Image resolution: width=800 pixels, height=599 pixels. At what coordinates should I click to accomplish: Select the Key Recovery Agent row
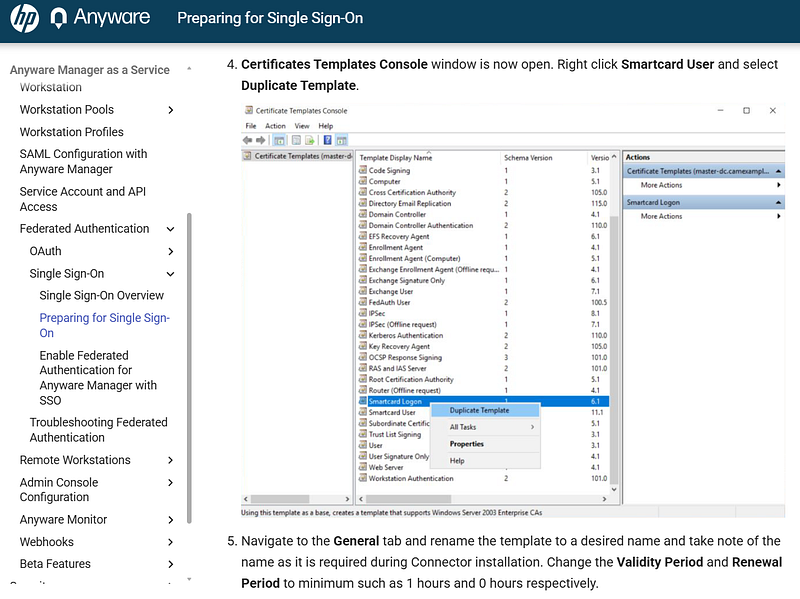click(x=483, y=346)
